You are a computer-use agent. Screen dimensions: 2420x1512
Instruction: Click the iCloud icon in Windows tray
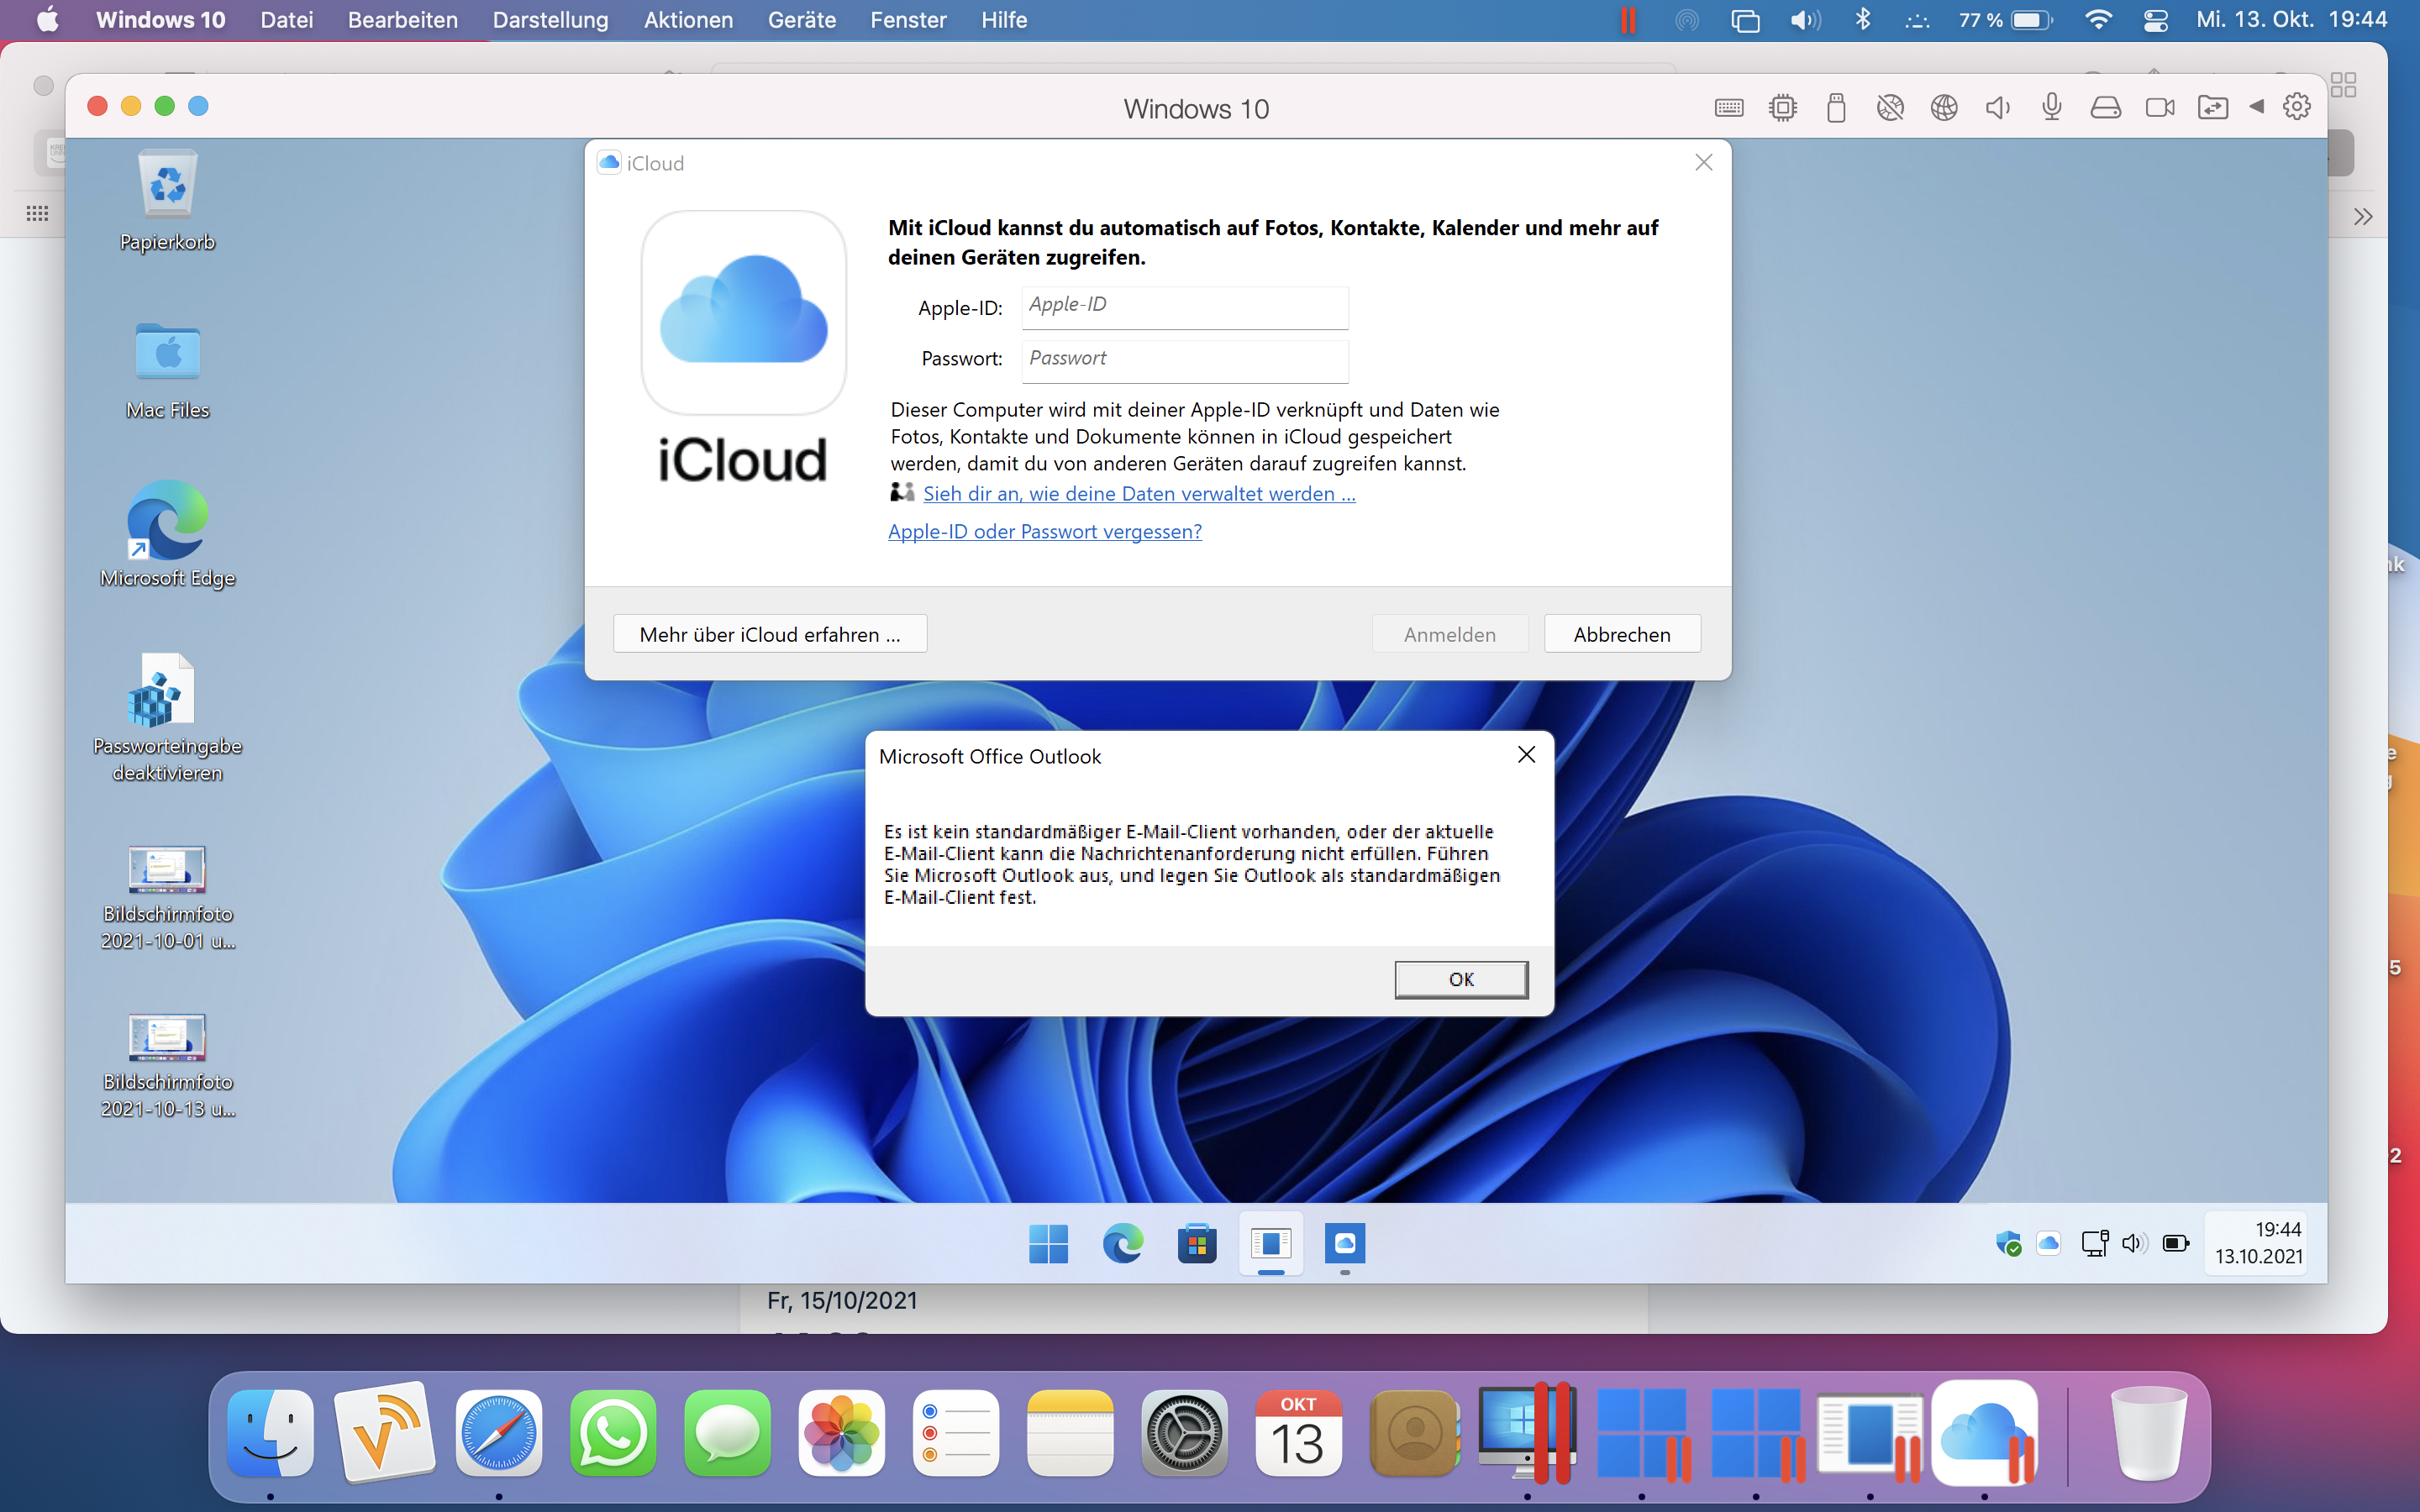pos(2049,1243)
